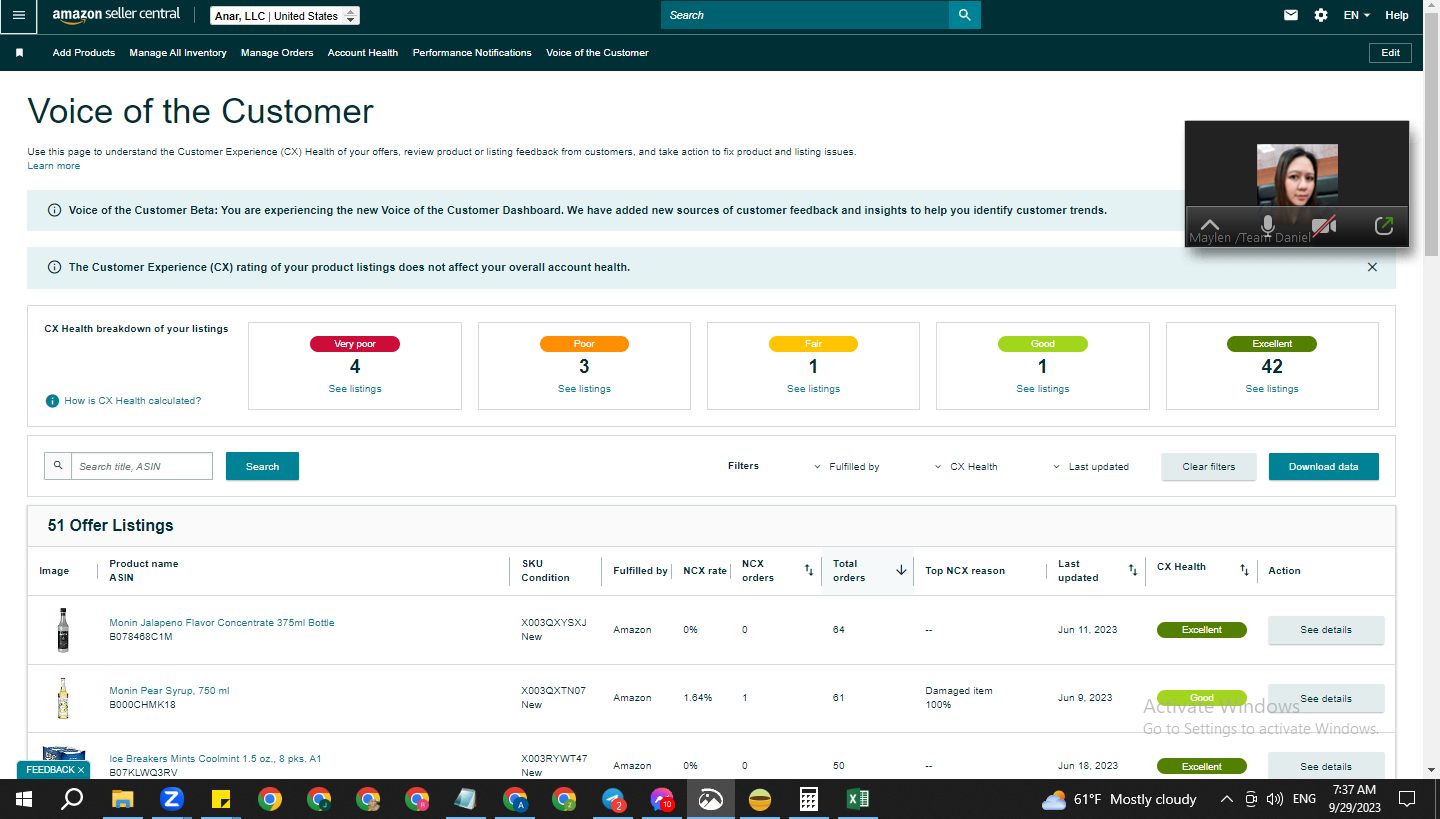Click the Search button next to ASIN field
This screenshot has width=1440, height=819.
(x=262, y=466)
